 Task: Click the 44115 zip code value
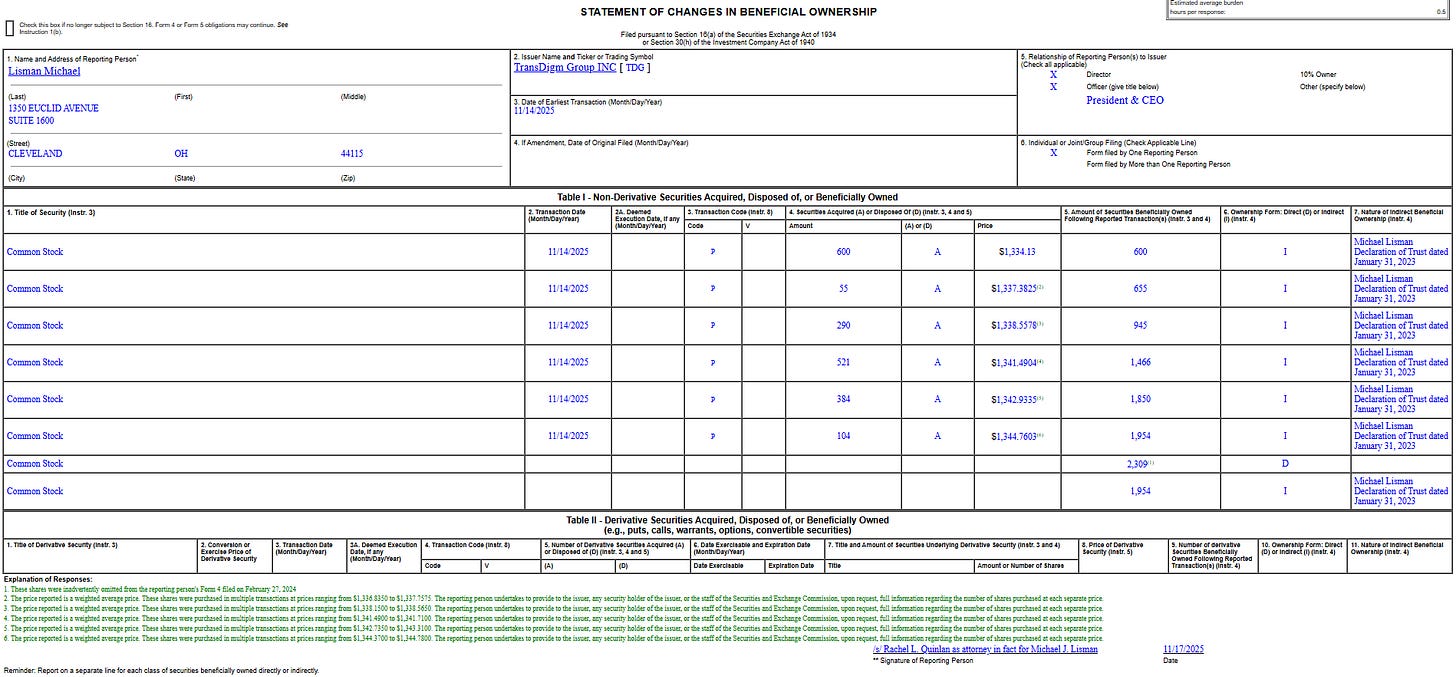coord(352,154)
